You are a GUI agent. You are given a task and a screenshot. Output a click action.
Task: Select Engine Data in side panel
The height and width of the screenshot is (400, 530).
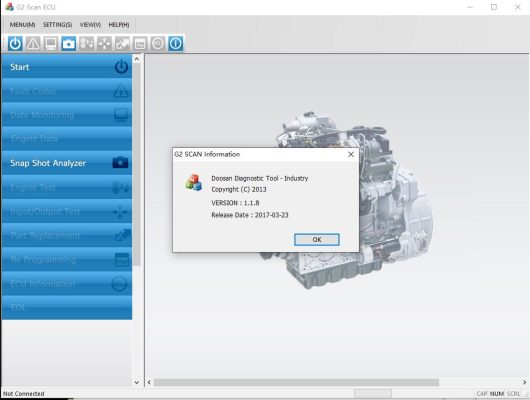(x=67, y=139)
